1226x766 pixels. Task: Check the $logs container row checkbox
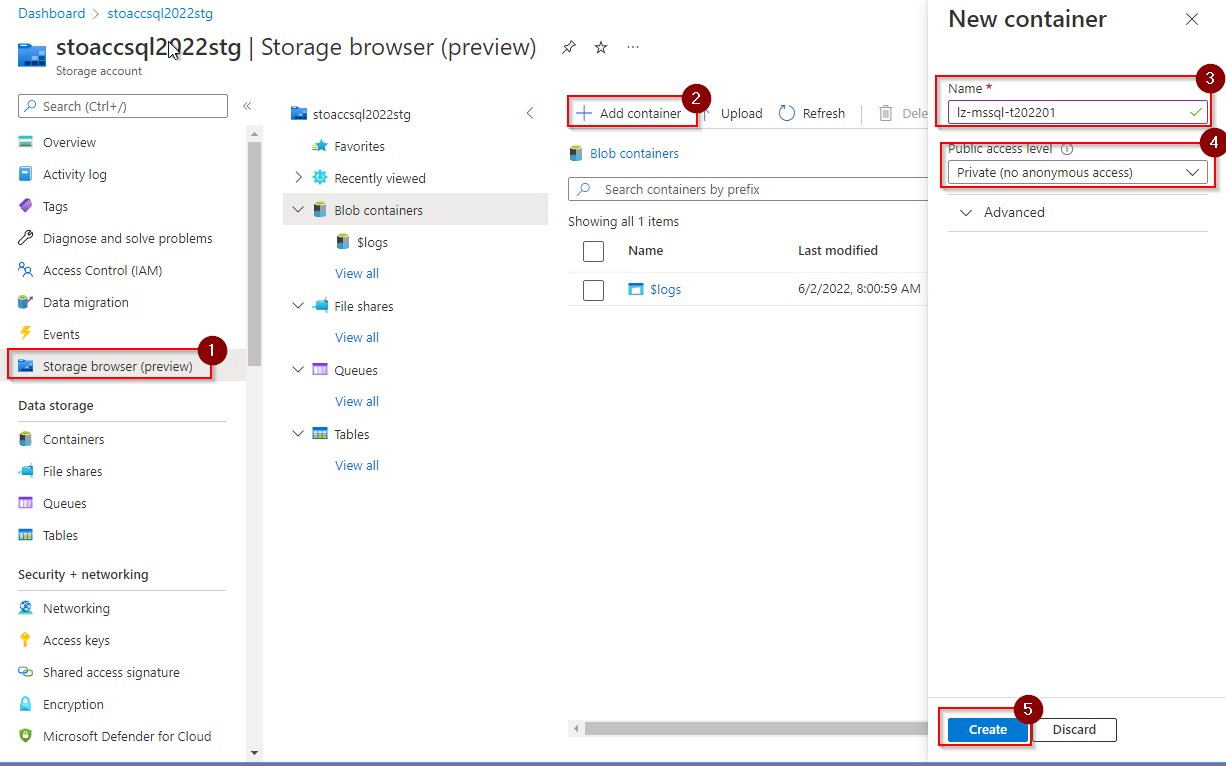point(593,290)
